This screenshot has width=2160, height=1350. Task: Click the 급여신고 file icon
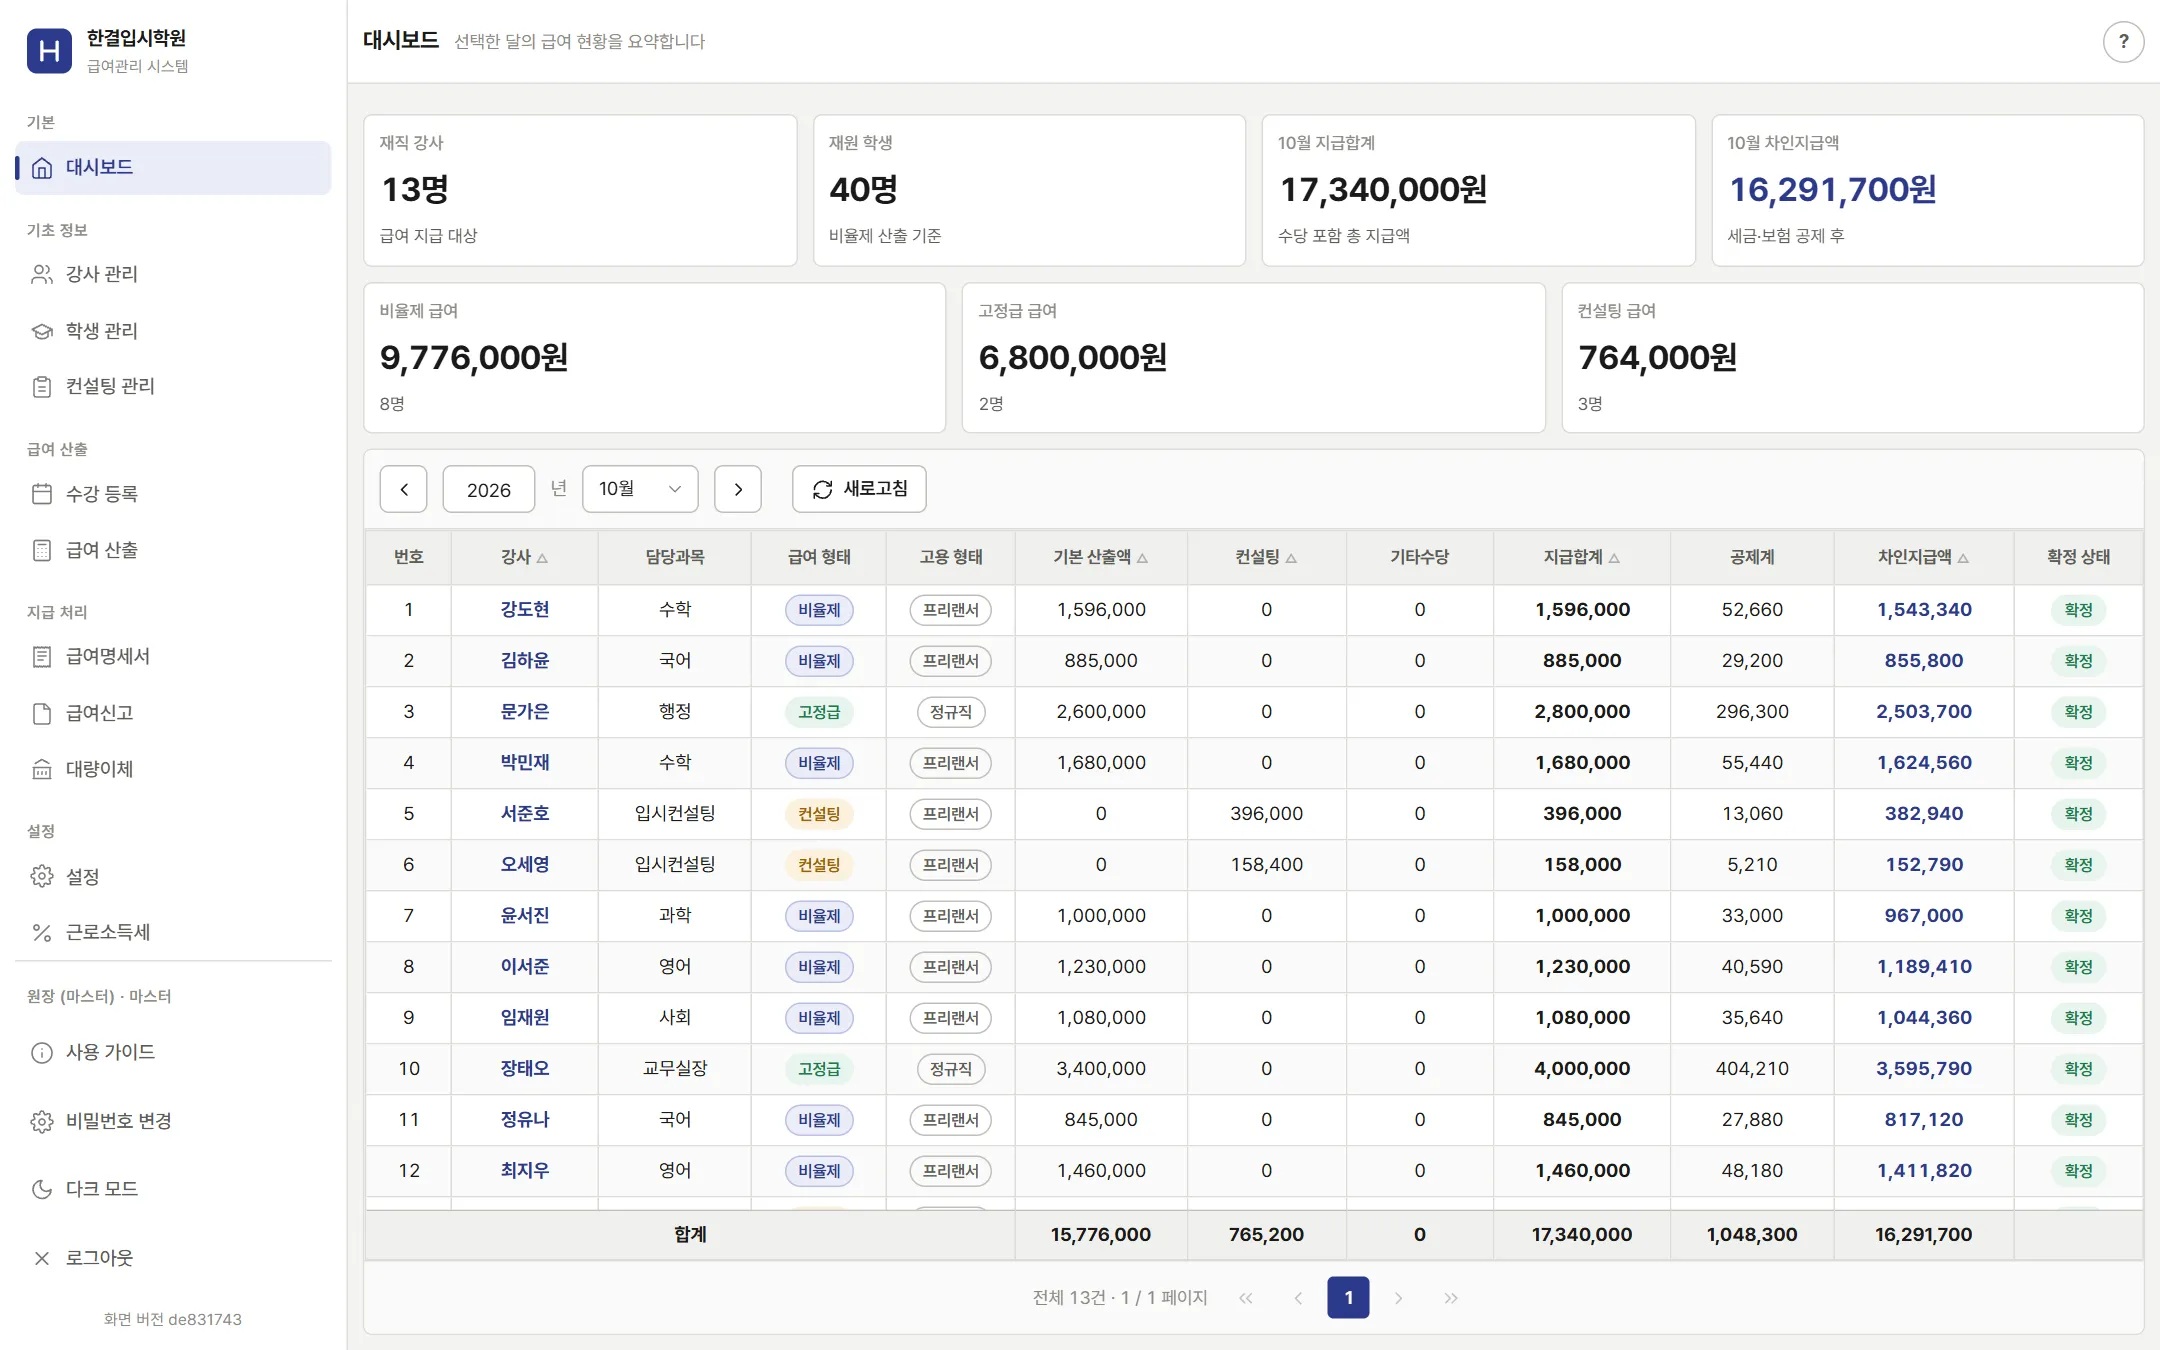tap(42, 713)
